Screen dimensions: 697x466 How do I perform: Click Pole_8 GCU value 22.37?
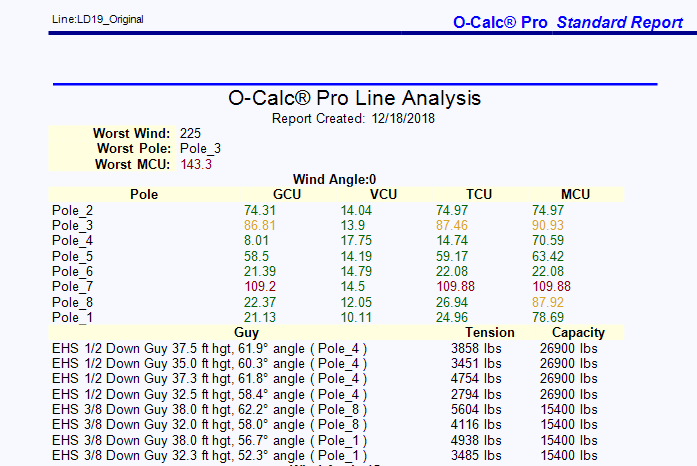(260, 302)
